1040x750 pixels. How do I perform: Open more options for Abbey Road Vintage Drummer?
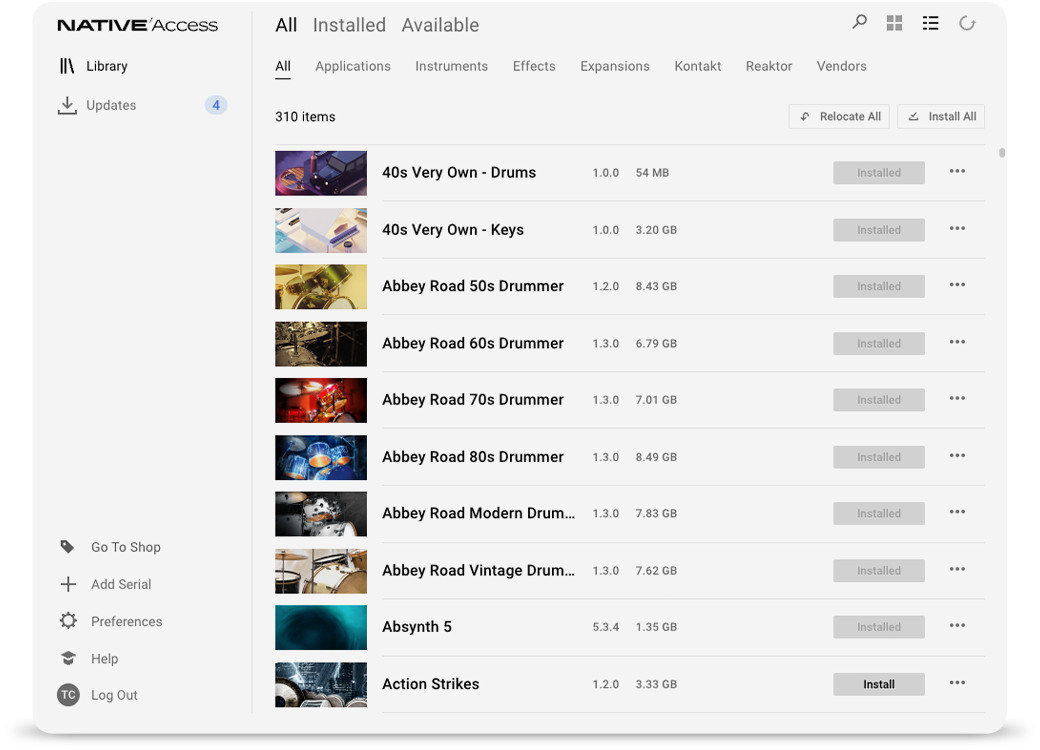click(957, 569)
